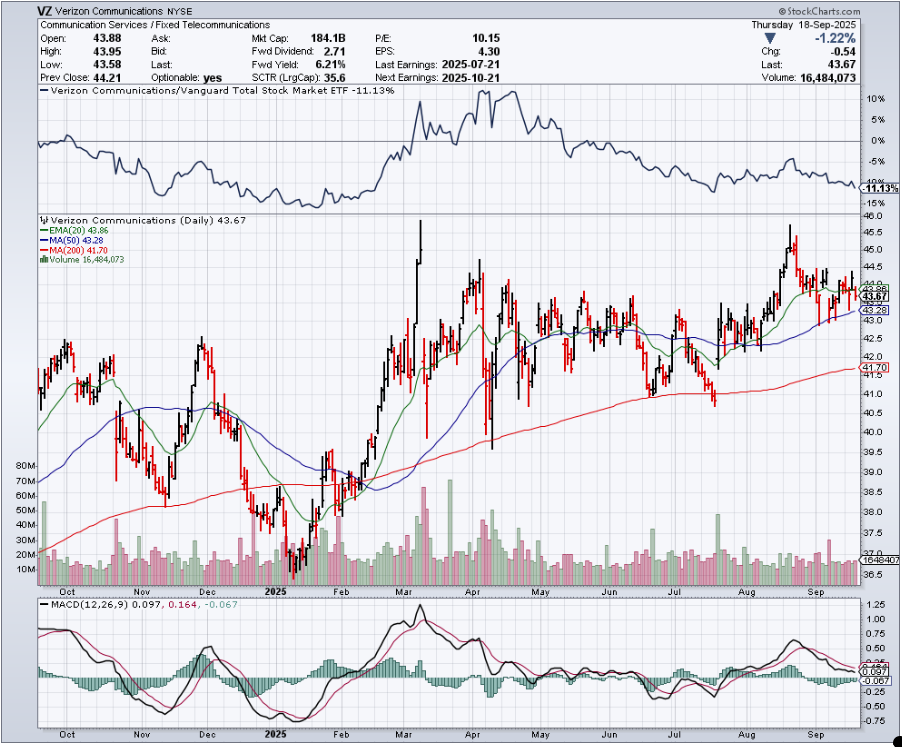Click the 46.0 price axis label
Screen dimensions: 902x747
pyautogui.click(x=873, y=216)
